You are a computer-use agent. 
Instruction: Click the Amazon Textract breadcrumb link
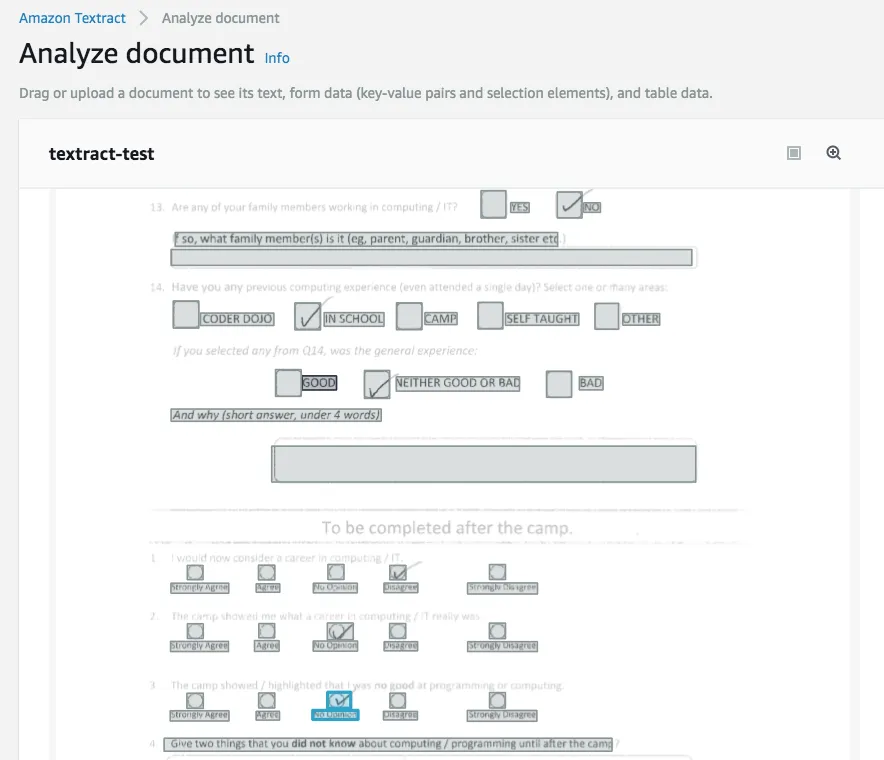click(x=72, y=18)
